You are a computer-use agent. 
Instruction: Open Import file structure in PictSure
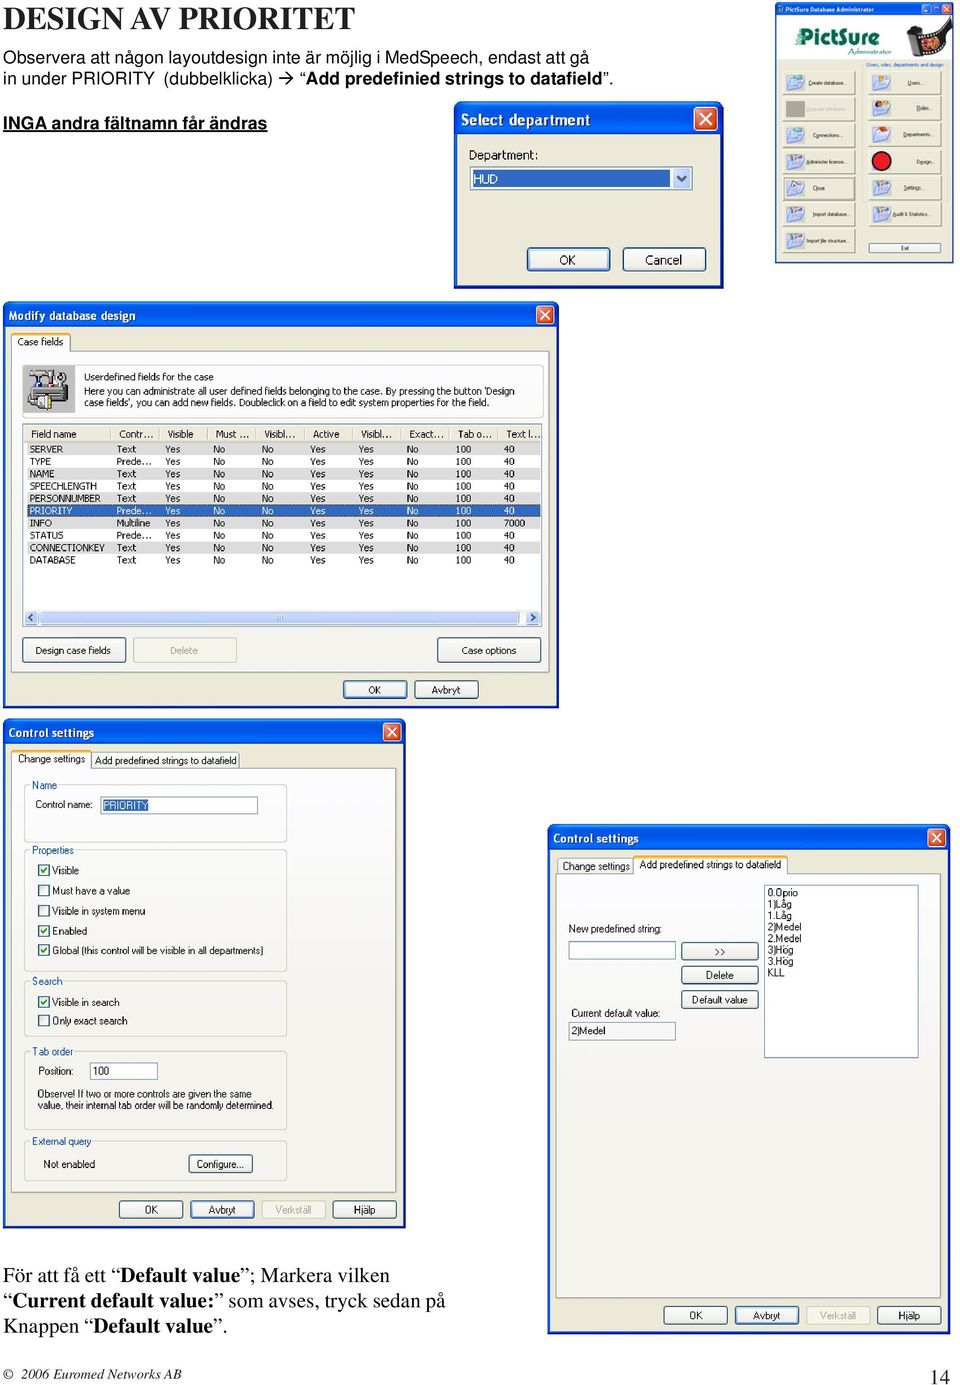point(819,241)
